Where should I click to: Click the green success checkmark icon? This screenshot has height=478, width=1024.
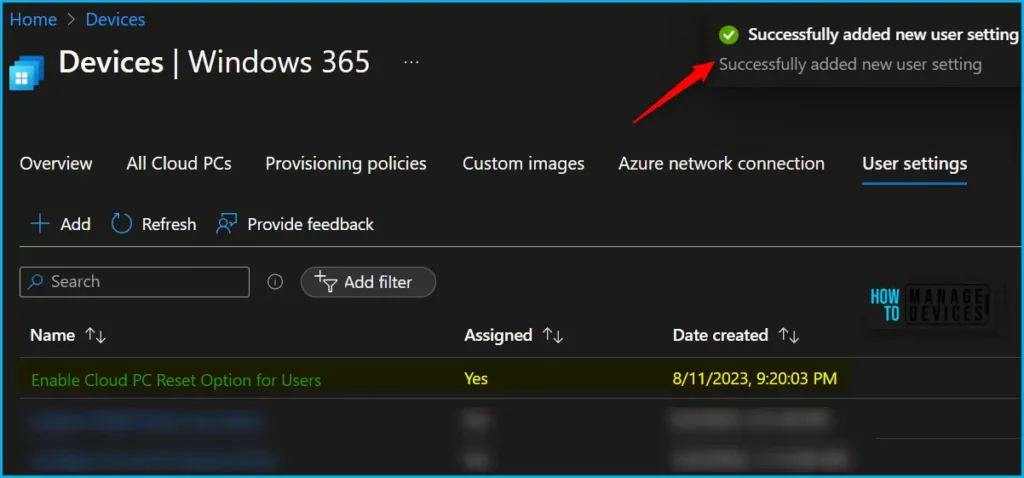729,35
